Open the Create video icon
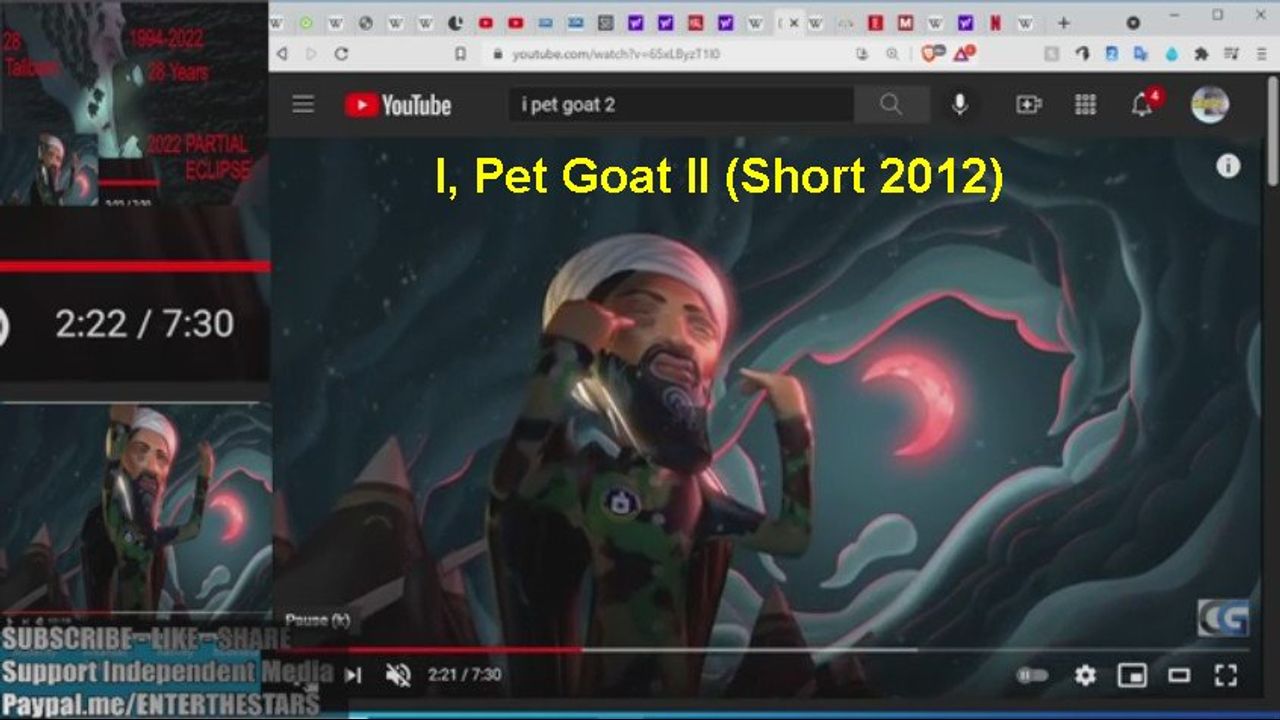Image resolution: width=1280 pixels, height=720 pixels. [x=1028, y=105]
